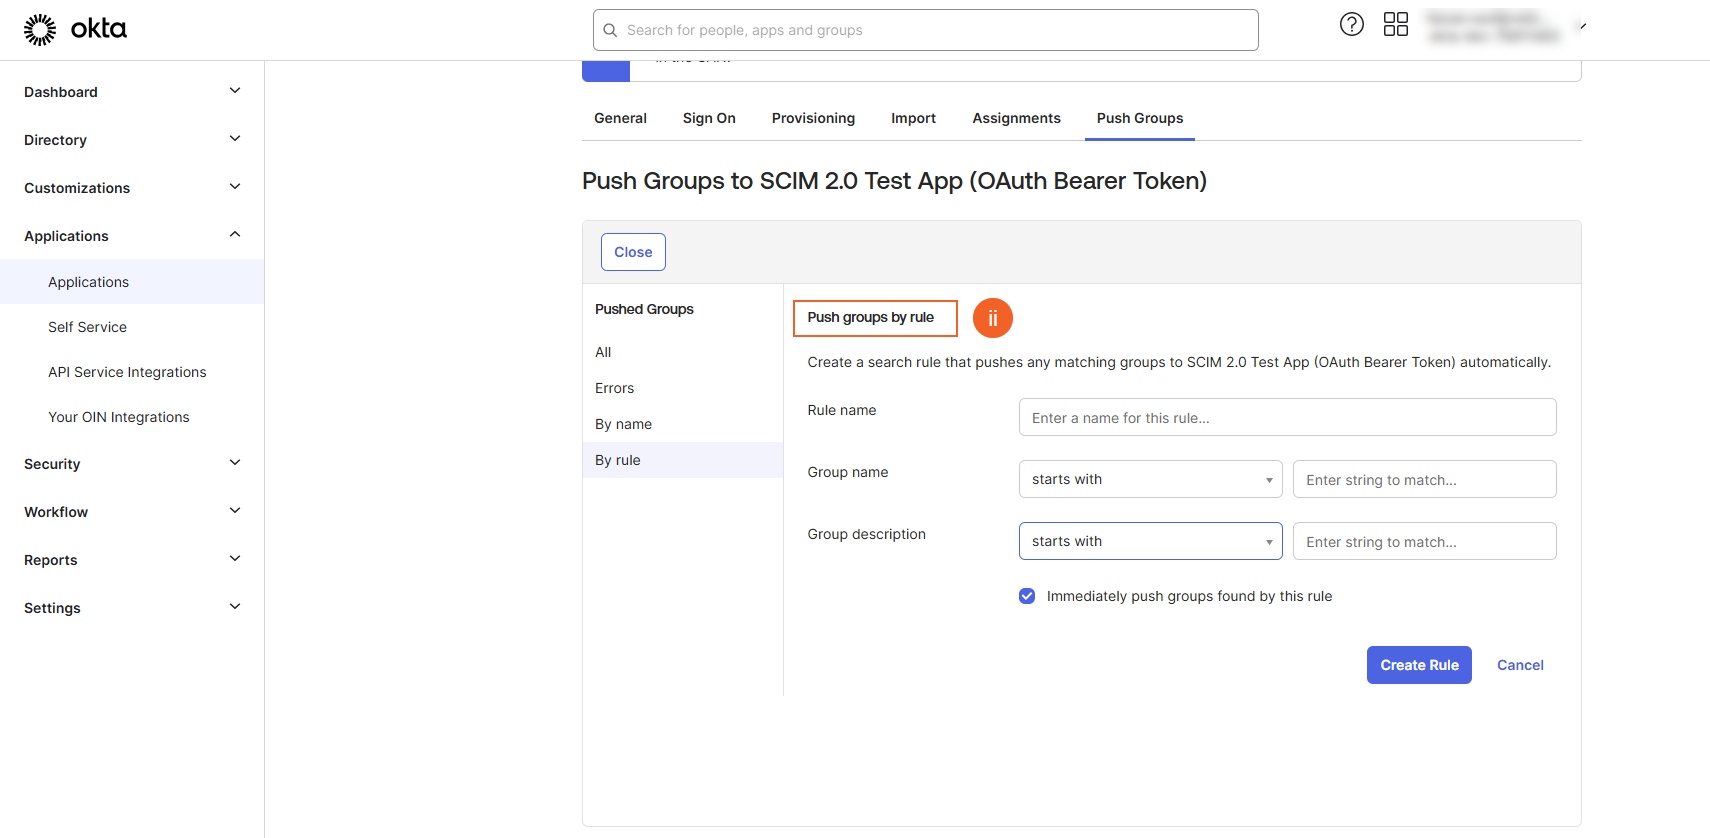Screen dimensions: 1710x838
Task: Open the help question mark icon
Action: point(1351,25)
